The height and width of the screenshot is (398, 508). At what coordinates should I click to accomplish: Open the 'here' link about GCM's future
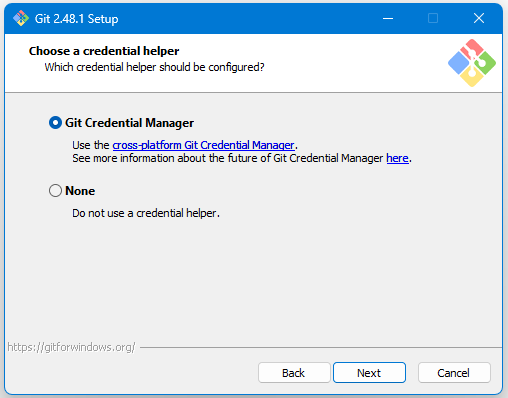[x=397, y=158]
